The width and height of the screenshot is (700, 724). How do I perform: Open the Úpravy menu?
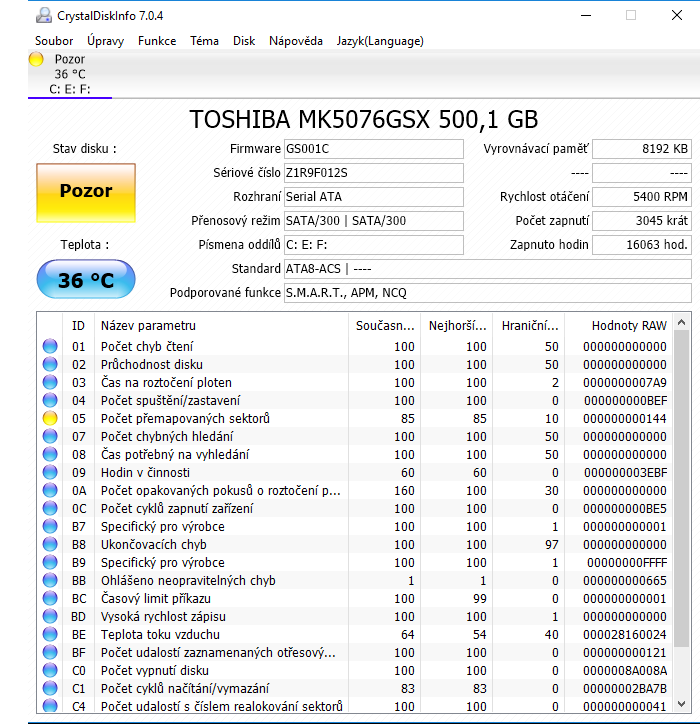pos(106,41)
